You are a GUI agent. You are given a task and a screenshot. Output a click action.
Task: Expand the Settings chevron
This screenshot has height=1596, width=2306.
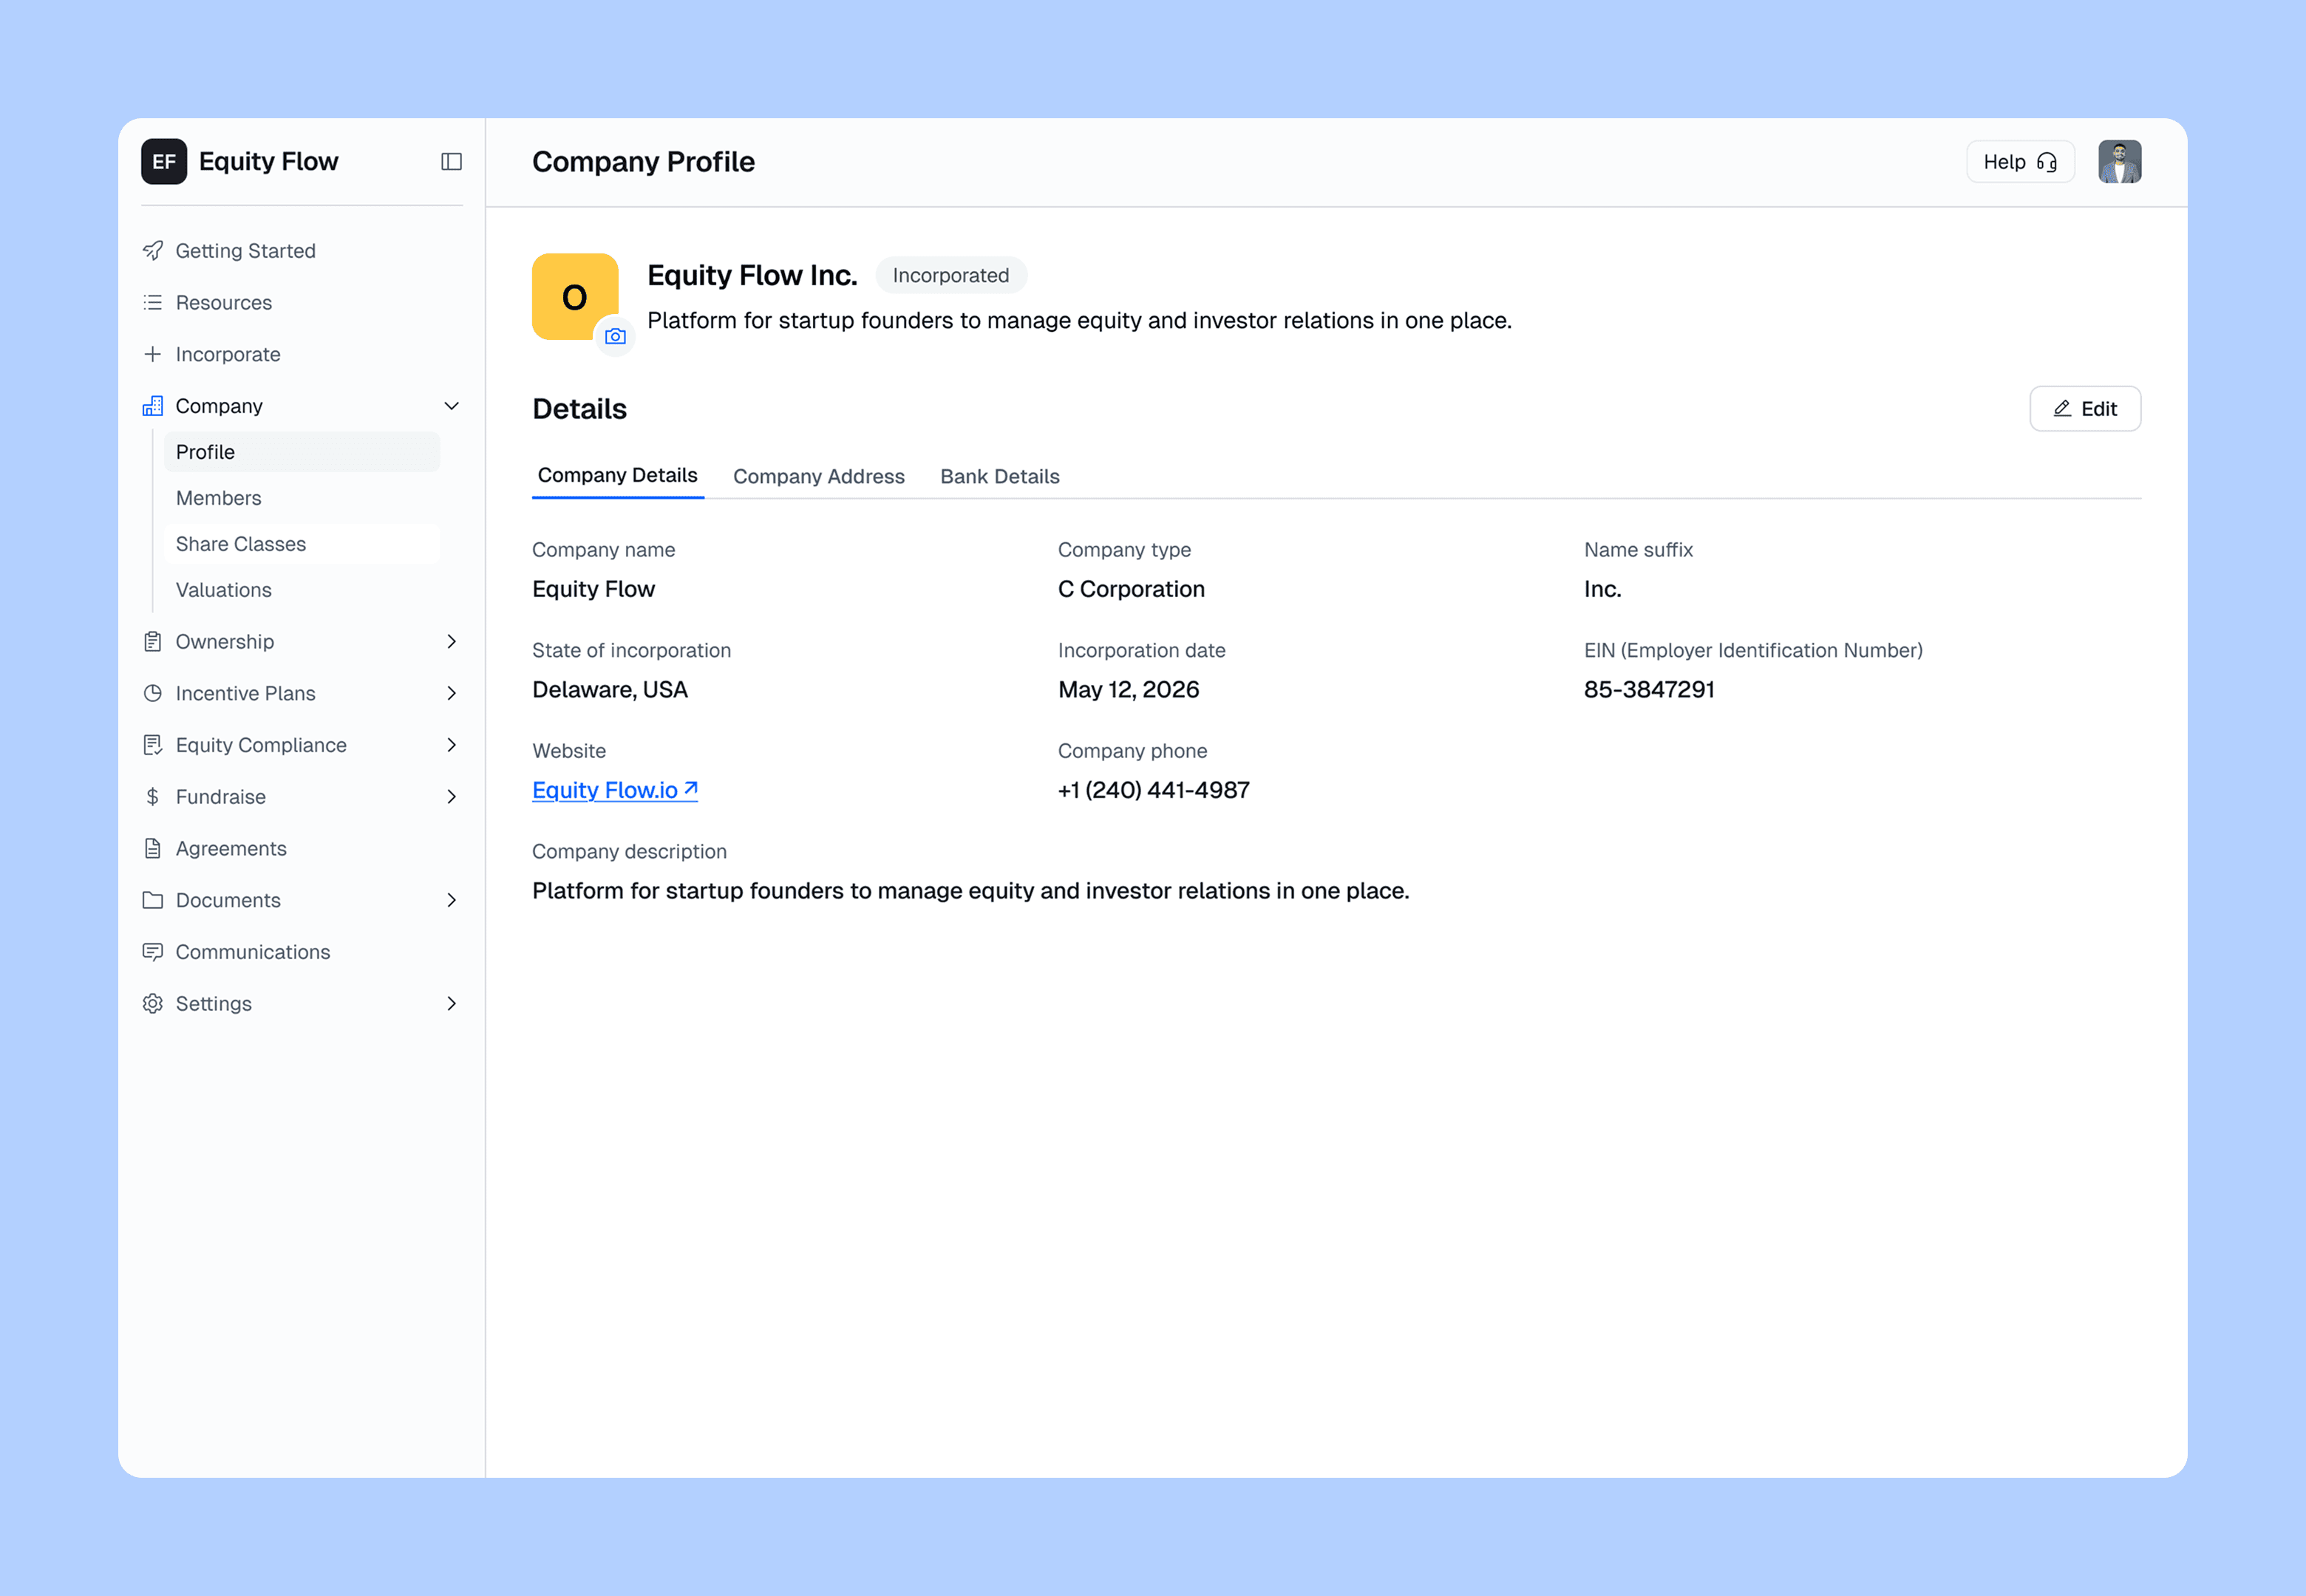(x=451, y=1003)
